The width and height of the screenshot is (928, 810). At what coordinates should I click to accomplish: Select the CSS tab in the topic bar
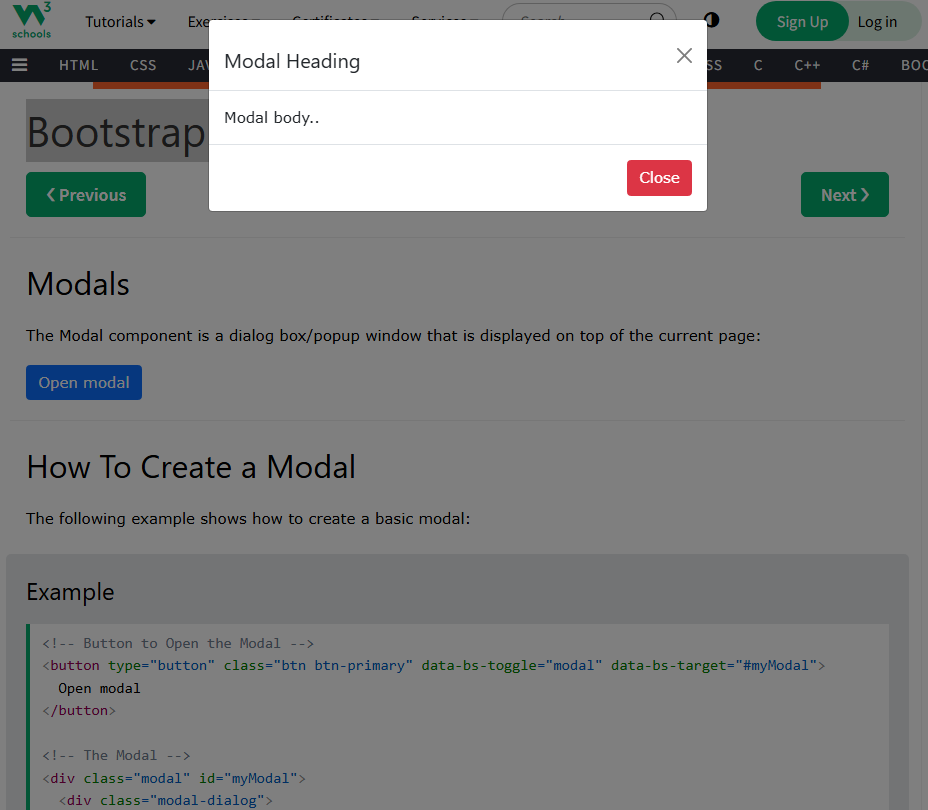click(x=143, y=65)
